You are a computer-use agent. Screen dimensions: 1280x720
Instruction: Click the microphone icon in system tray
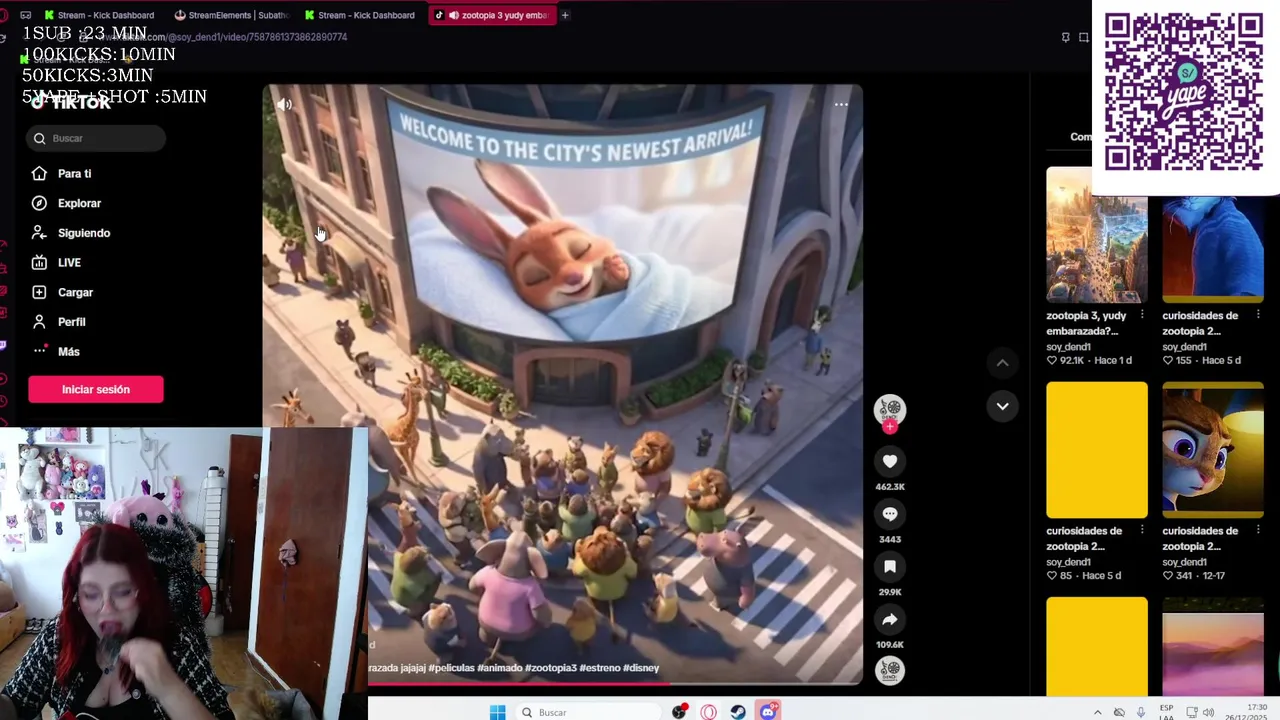1141,712
